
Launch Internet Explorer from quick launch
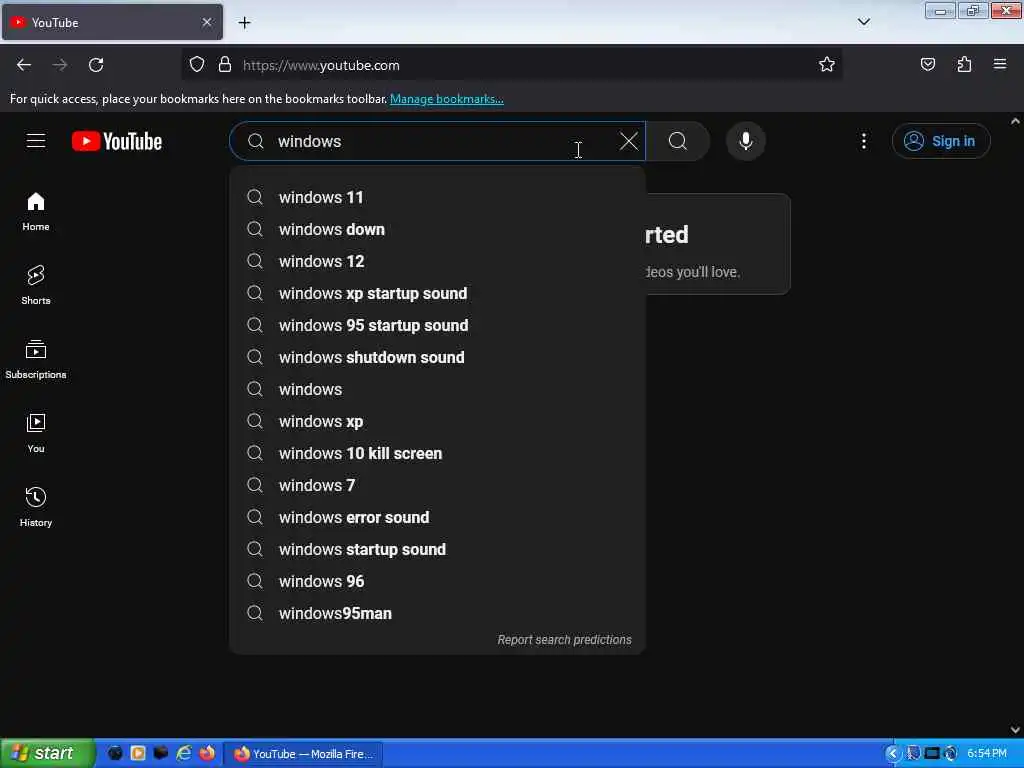[184, 753]
